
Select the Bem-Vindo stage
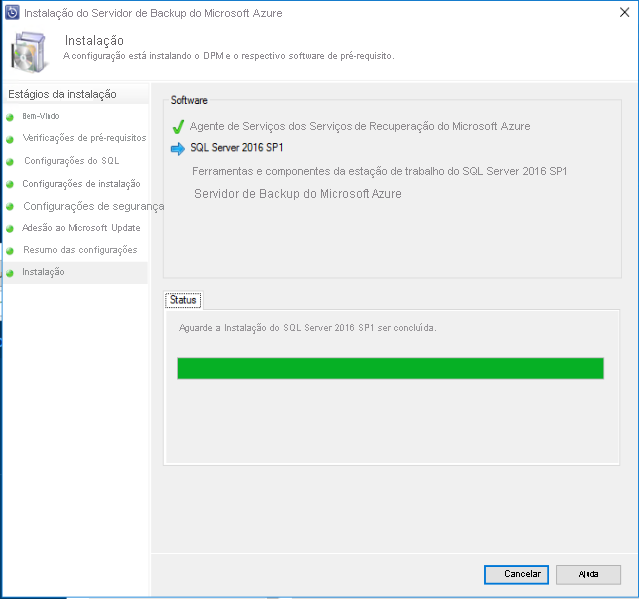(41, 116)
